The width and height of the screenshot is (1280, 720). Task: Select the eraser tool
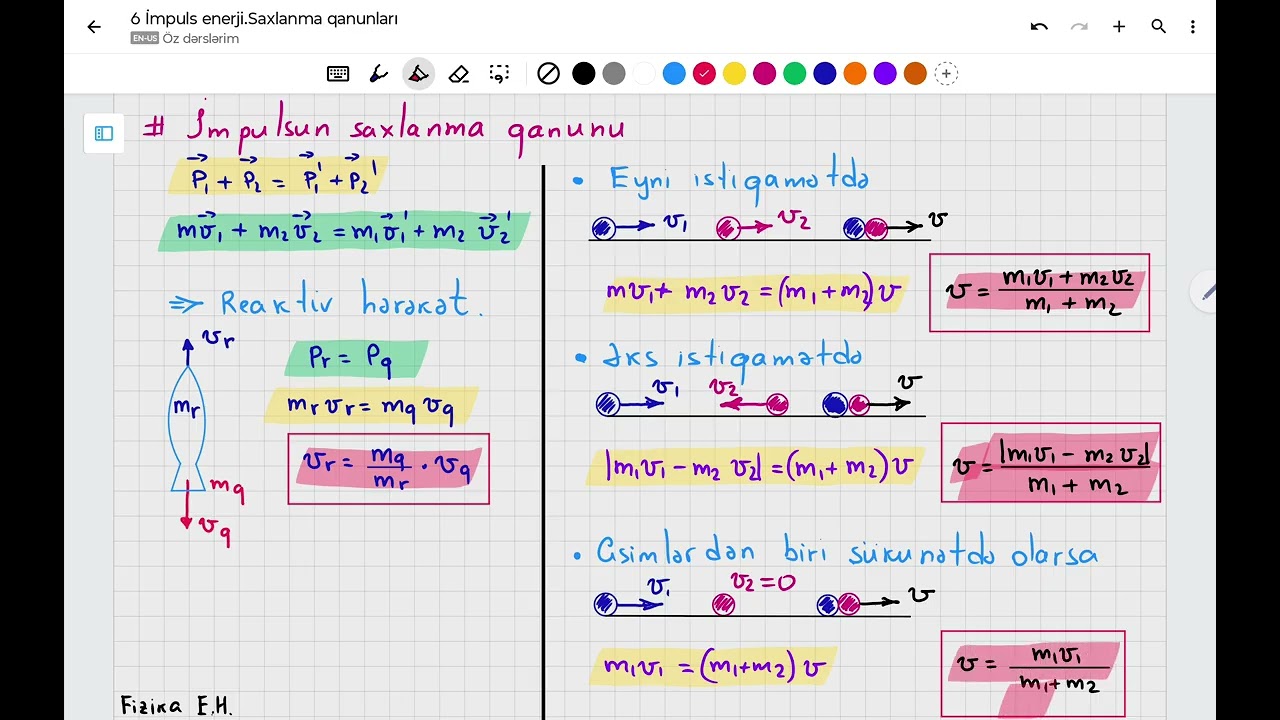459,73
